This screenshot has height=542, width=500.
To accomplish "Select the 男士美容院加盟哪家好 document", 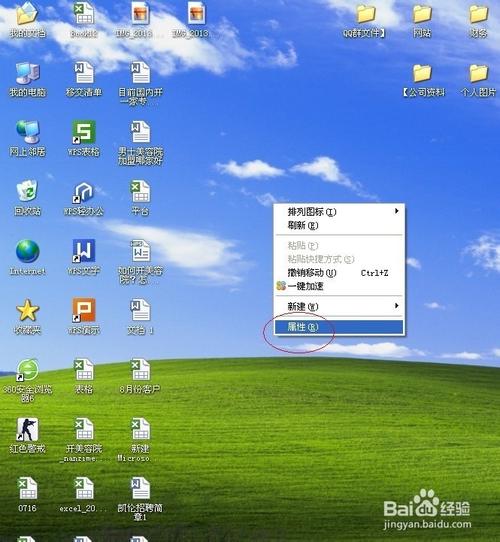I will tap(140, 132).
